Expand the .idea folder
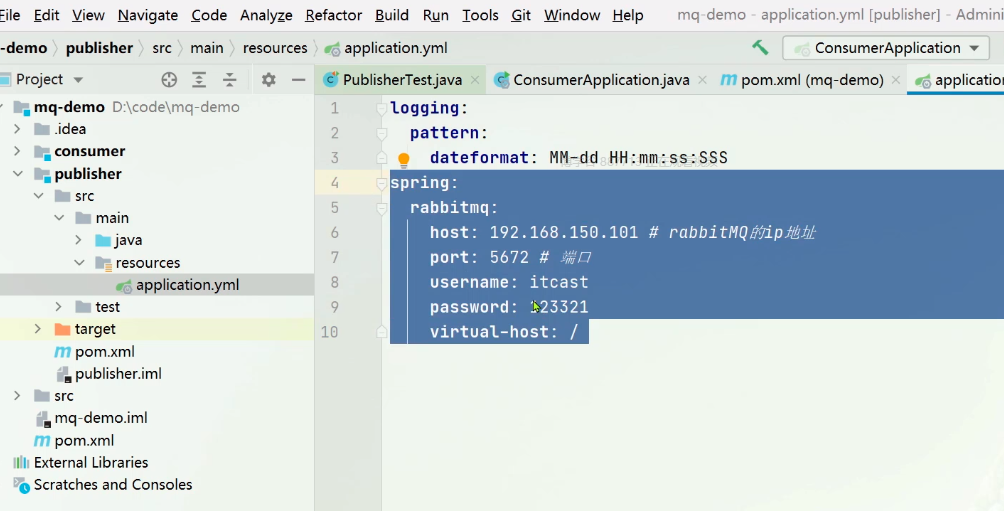The height and width of the screenshot is (511, 1004). [17, 129]
